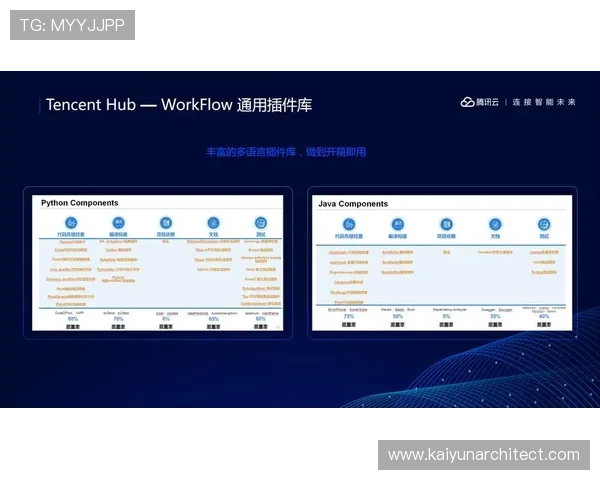600x480 pixels.
Task: Click the Java compile build icon
Action: coord(398,224)
